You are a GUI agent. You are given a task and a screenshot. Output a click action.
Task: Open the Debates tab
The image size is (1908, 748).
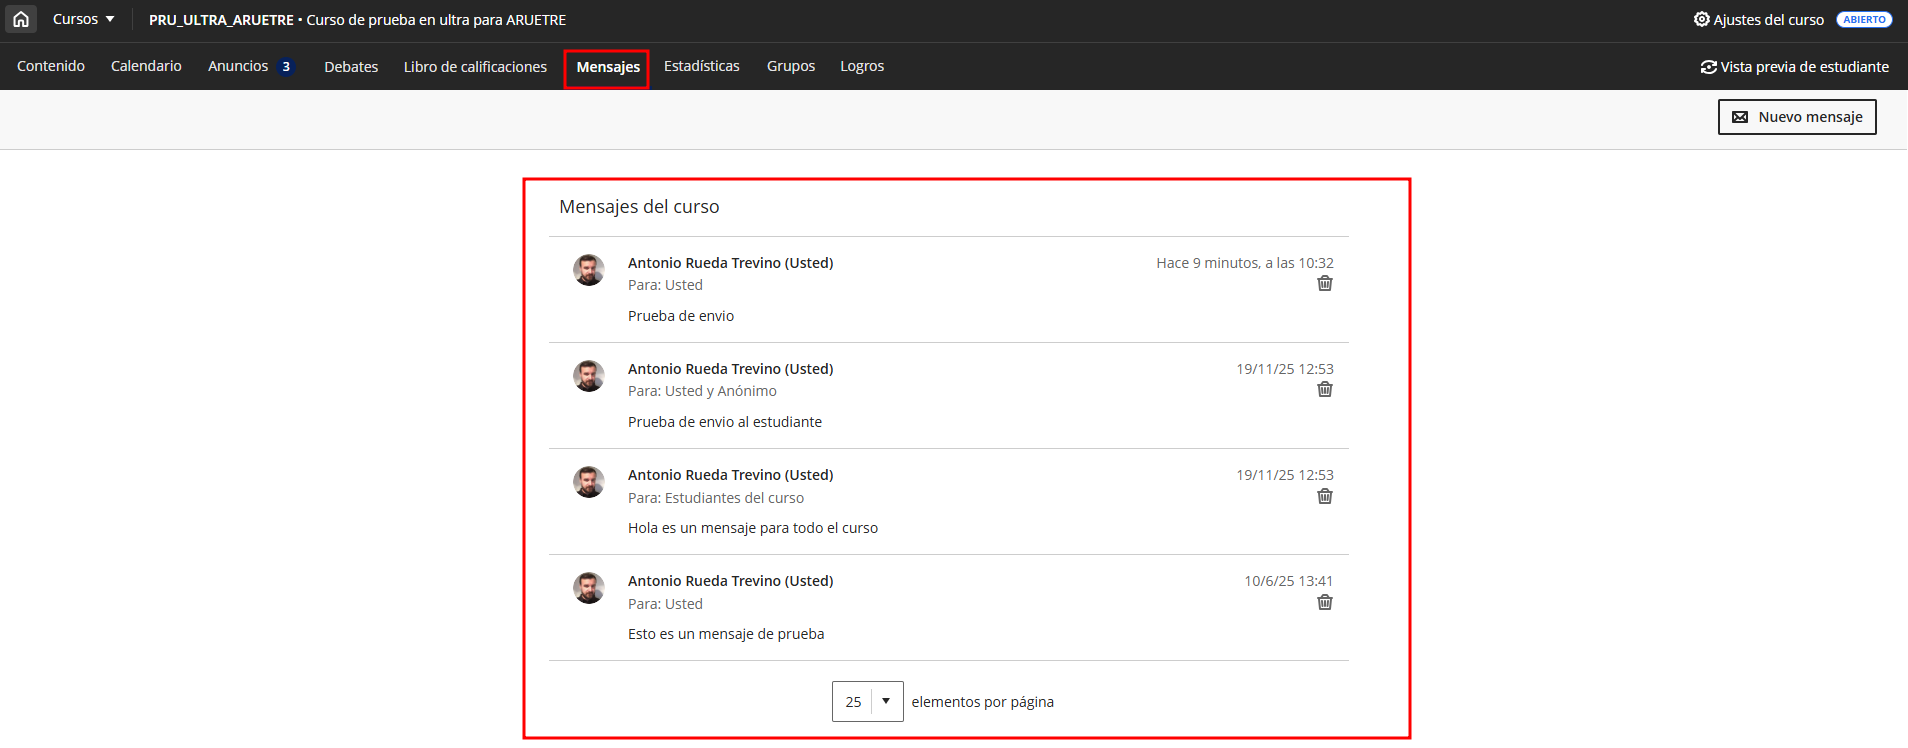tap(351, 67)
